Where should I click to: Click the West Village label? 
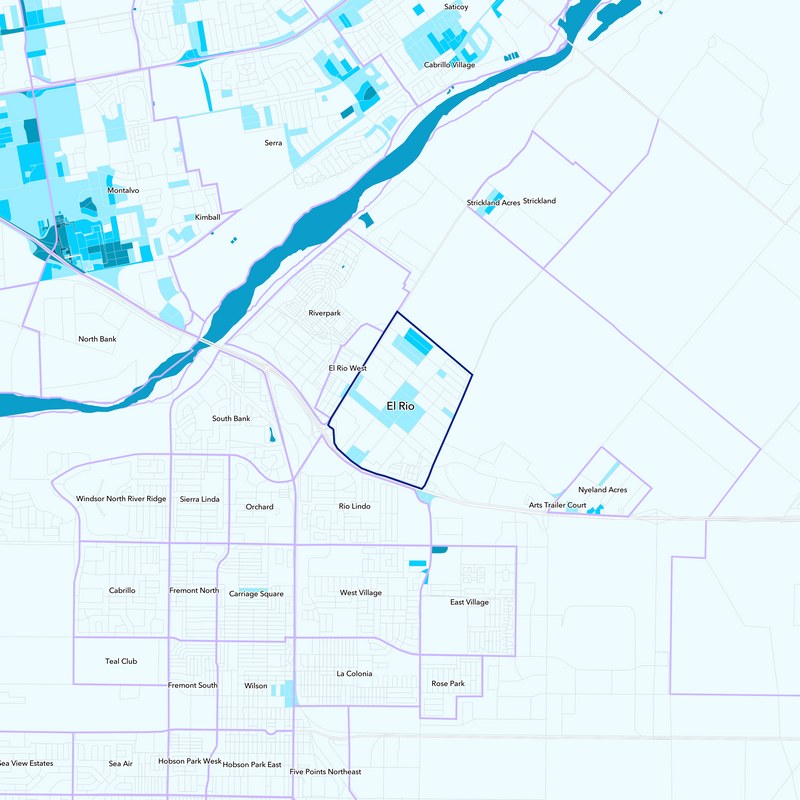pyautogui.click(x=360, y=593)
